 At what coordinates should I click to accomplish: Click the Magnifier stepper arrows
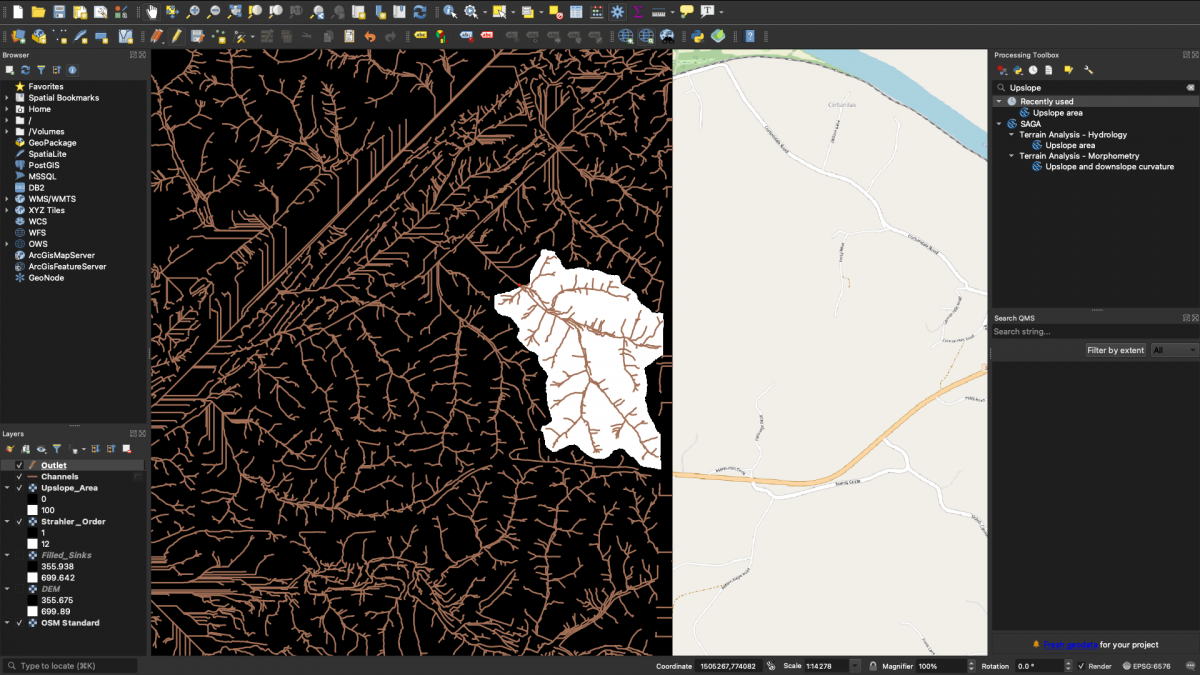[x=970, y=666]
